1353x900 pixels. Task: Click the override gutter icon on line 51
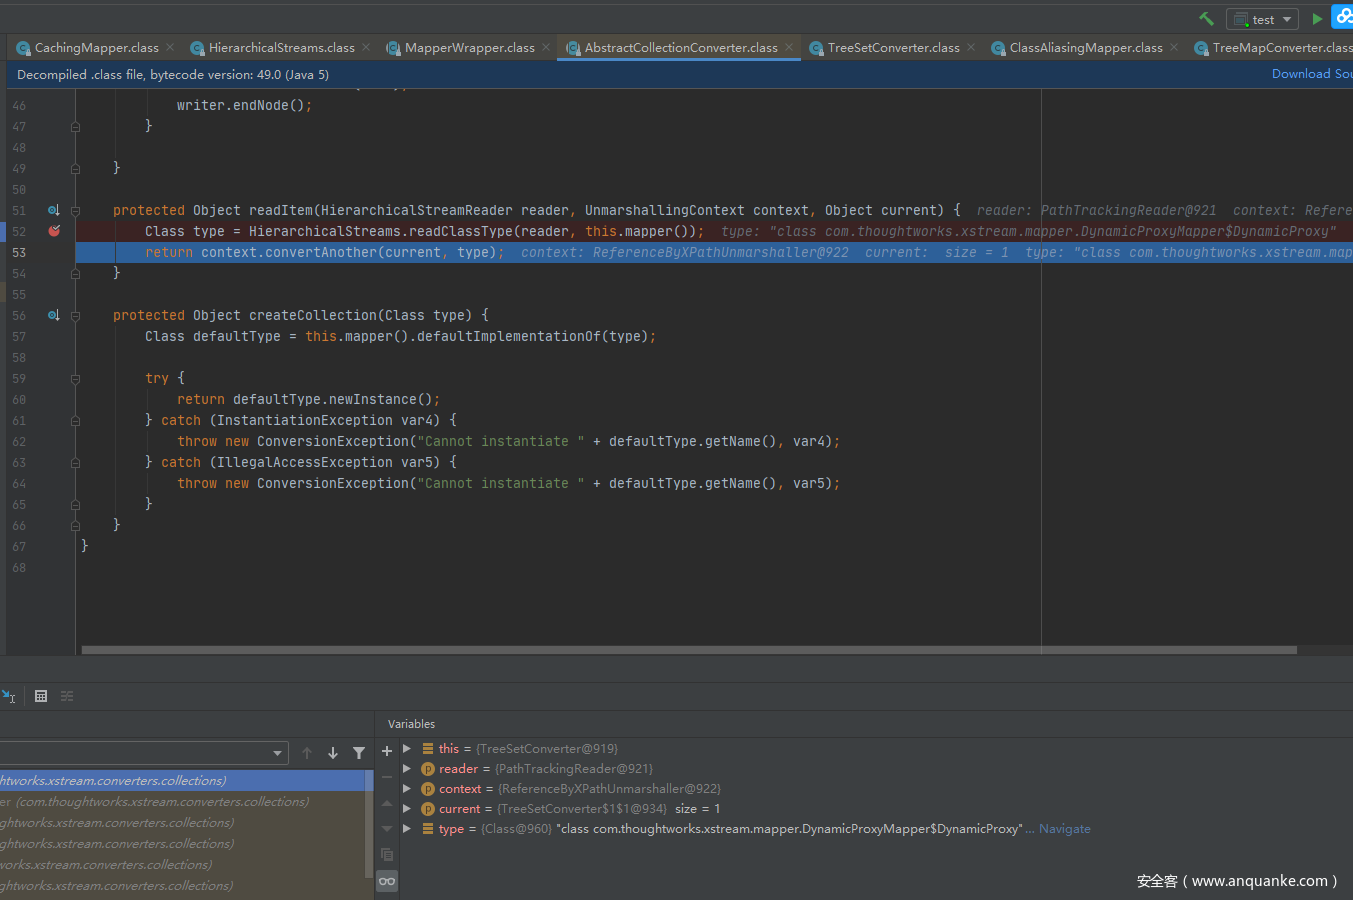coord(53,210)
